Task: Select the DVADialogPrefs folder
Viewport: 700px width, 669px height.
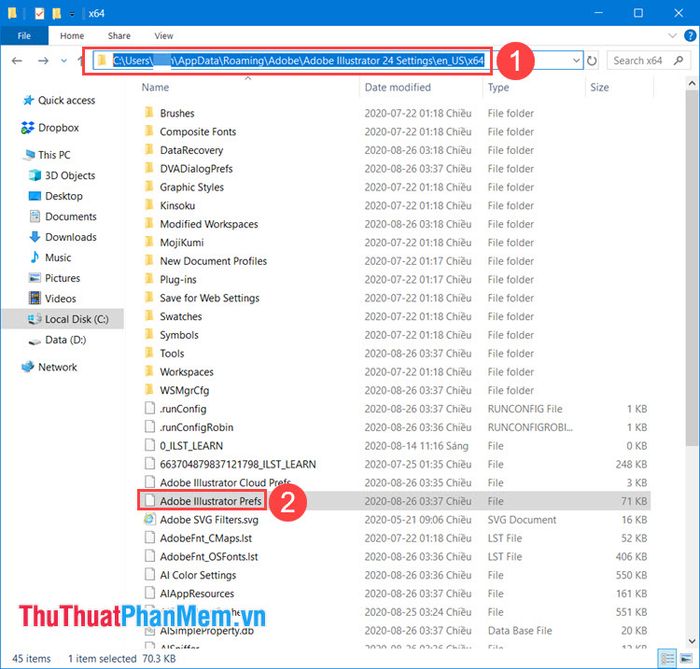Action: [x=196, y=169]
